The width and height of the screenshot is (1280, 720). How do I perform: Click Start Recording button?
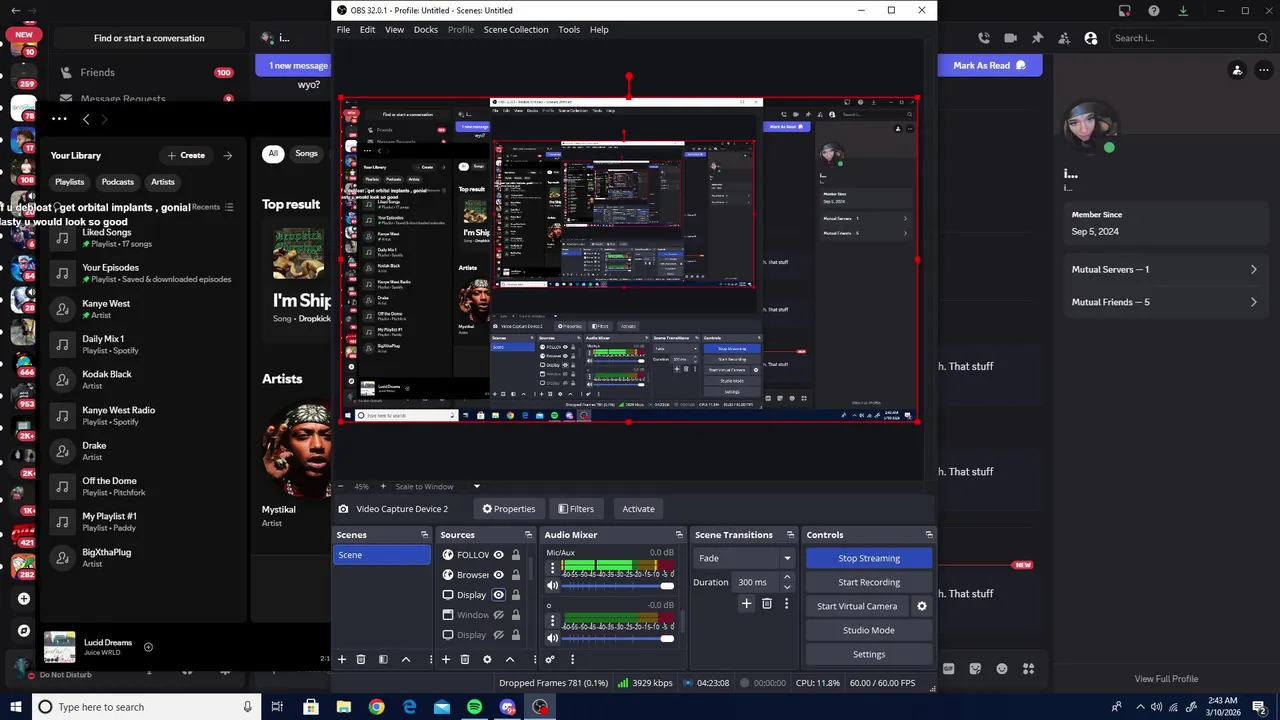pyautogui.click(x=869, y=582)
